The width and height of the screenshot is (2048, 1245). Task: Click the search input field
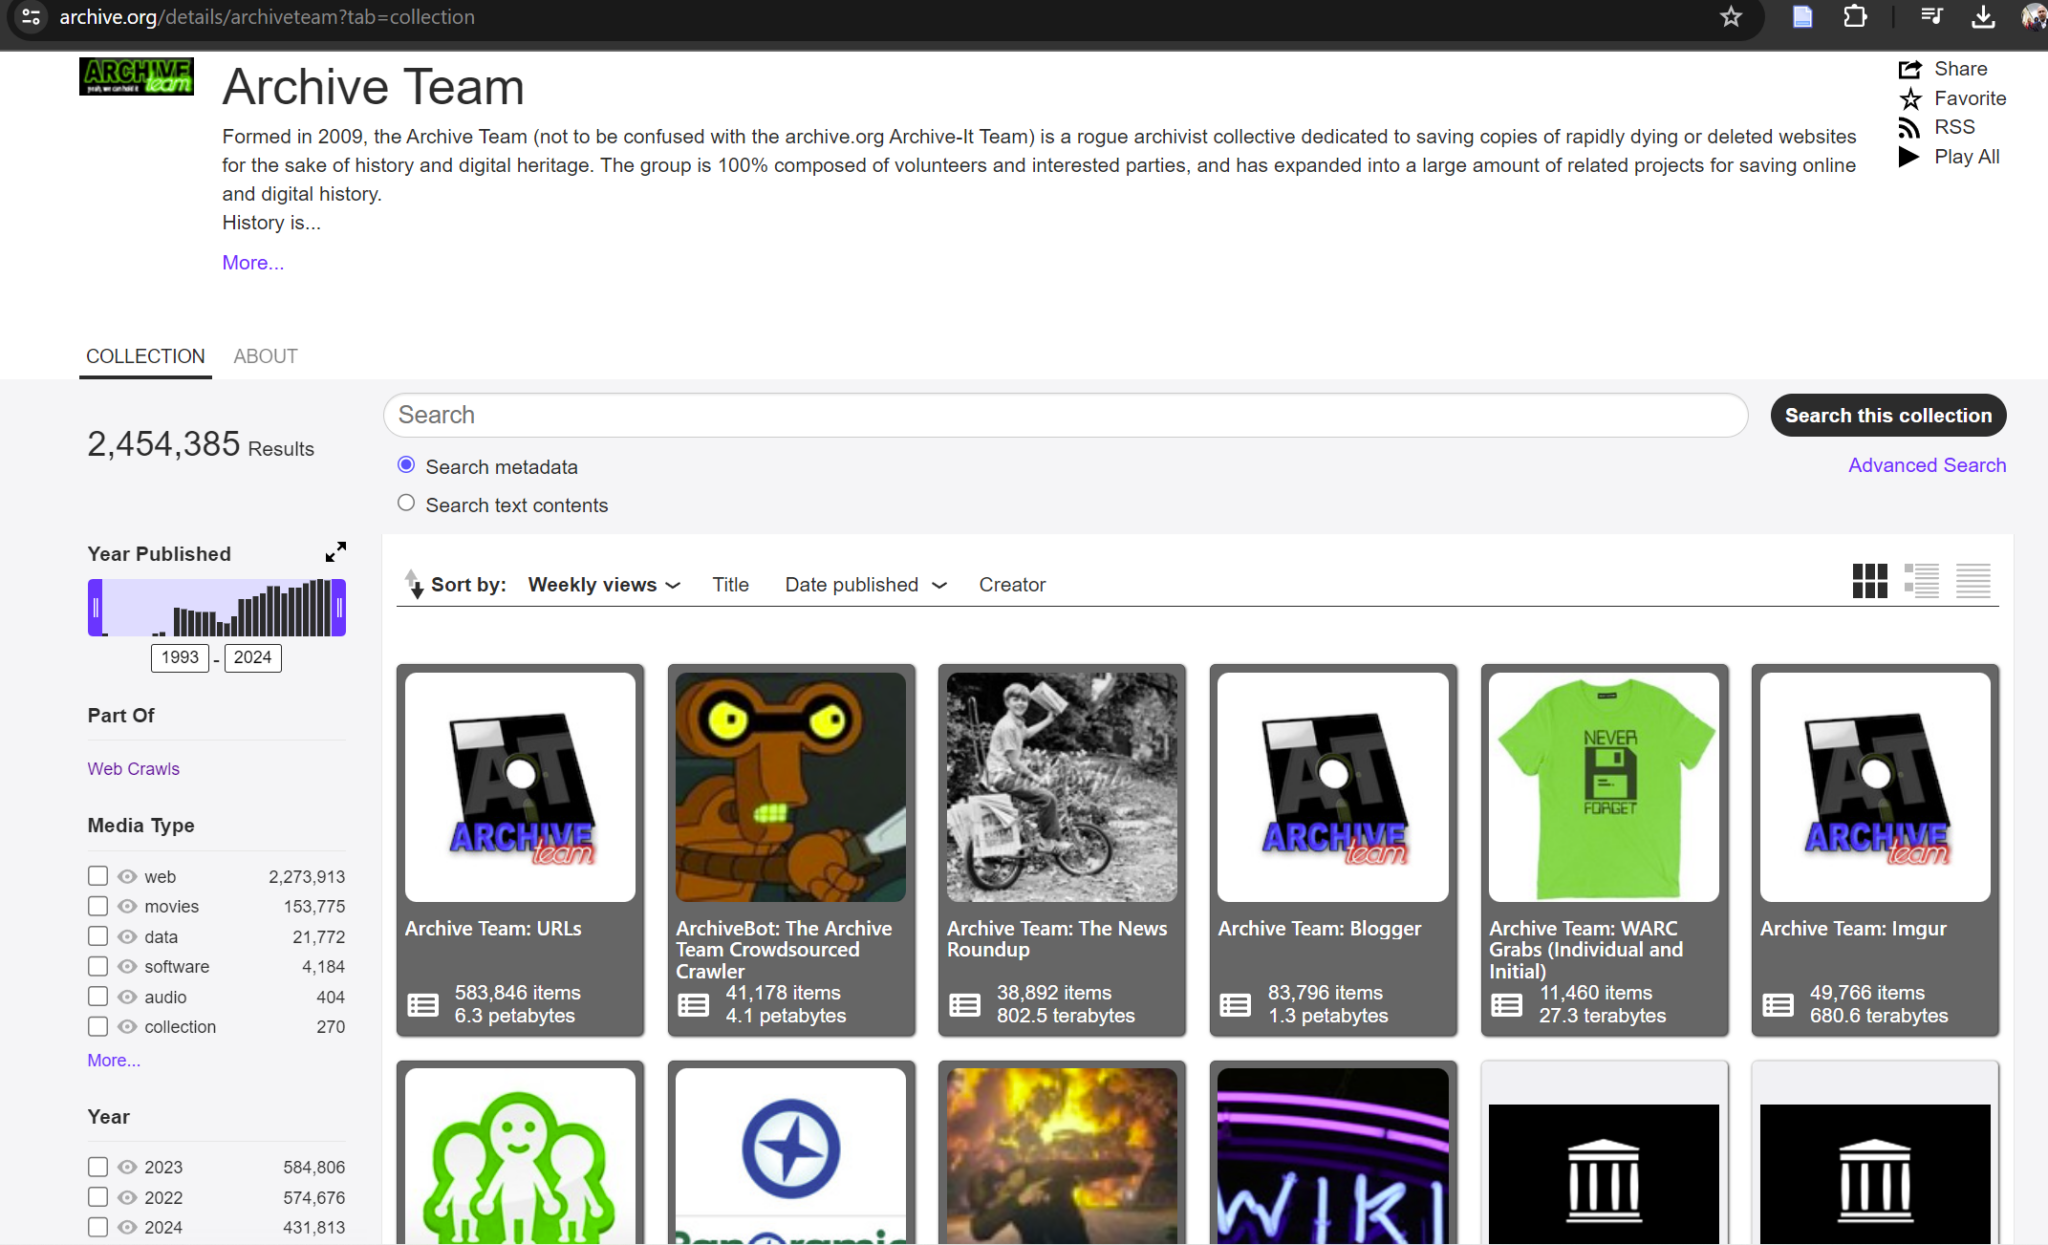tap(1066, 414)
